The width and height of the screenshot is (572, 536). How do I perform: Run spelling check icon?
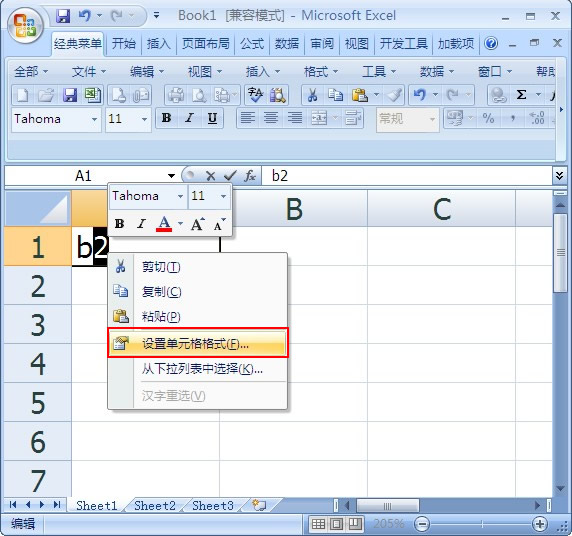[255, 95]
